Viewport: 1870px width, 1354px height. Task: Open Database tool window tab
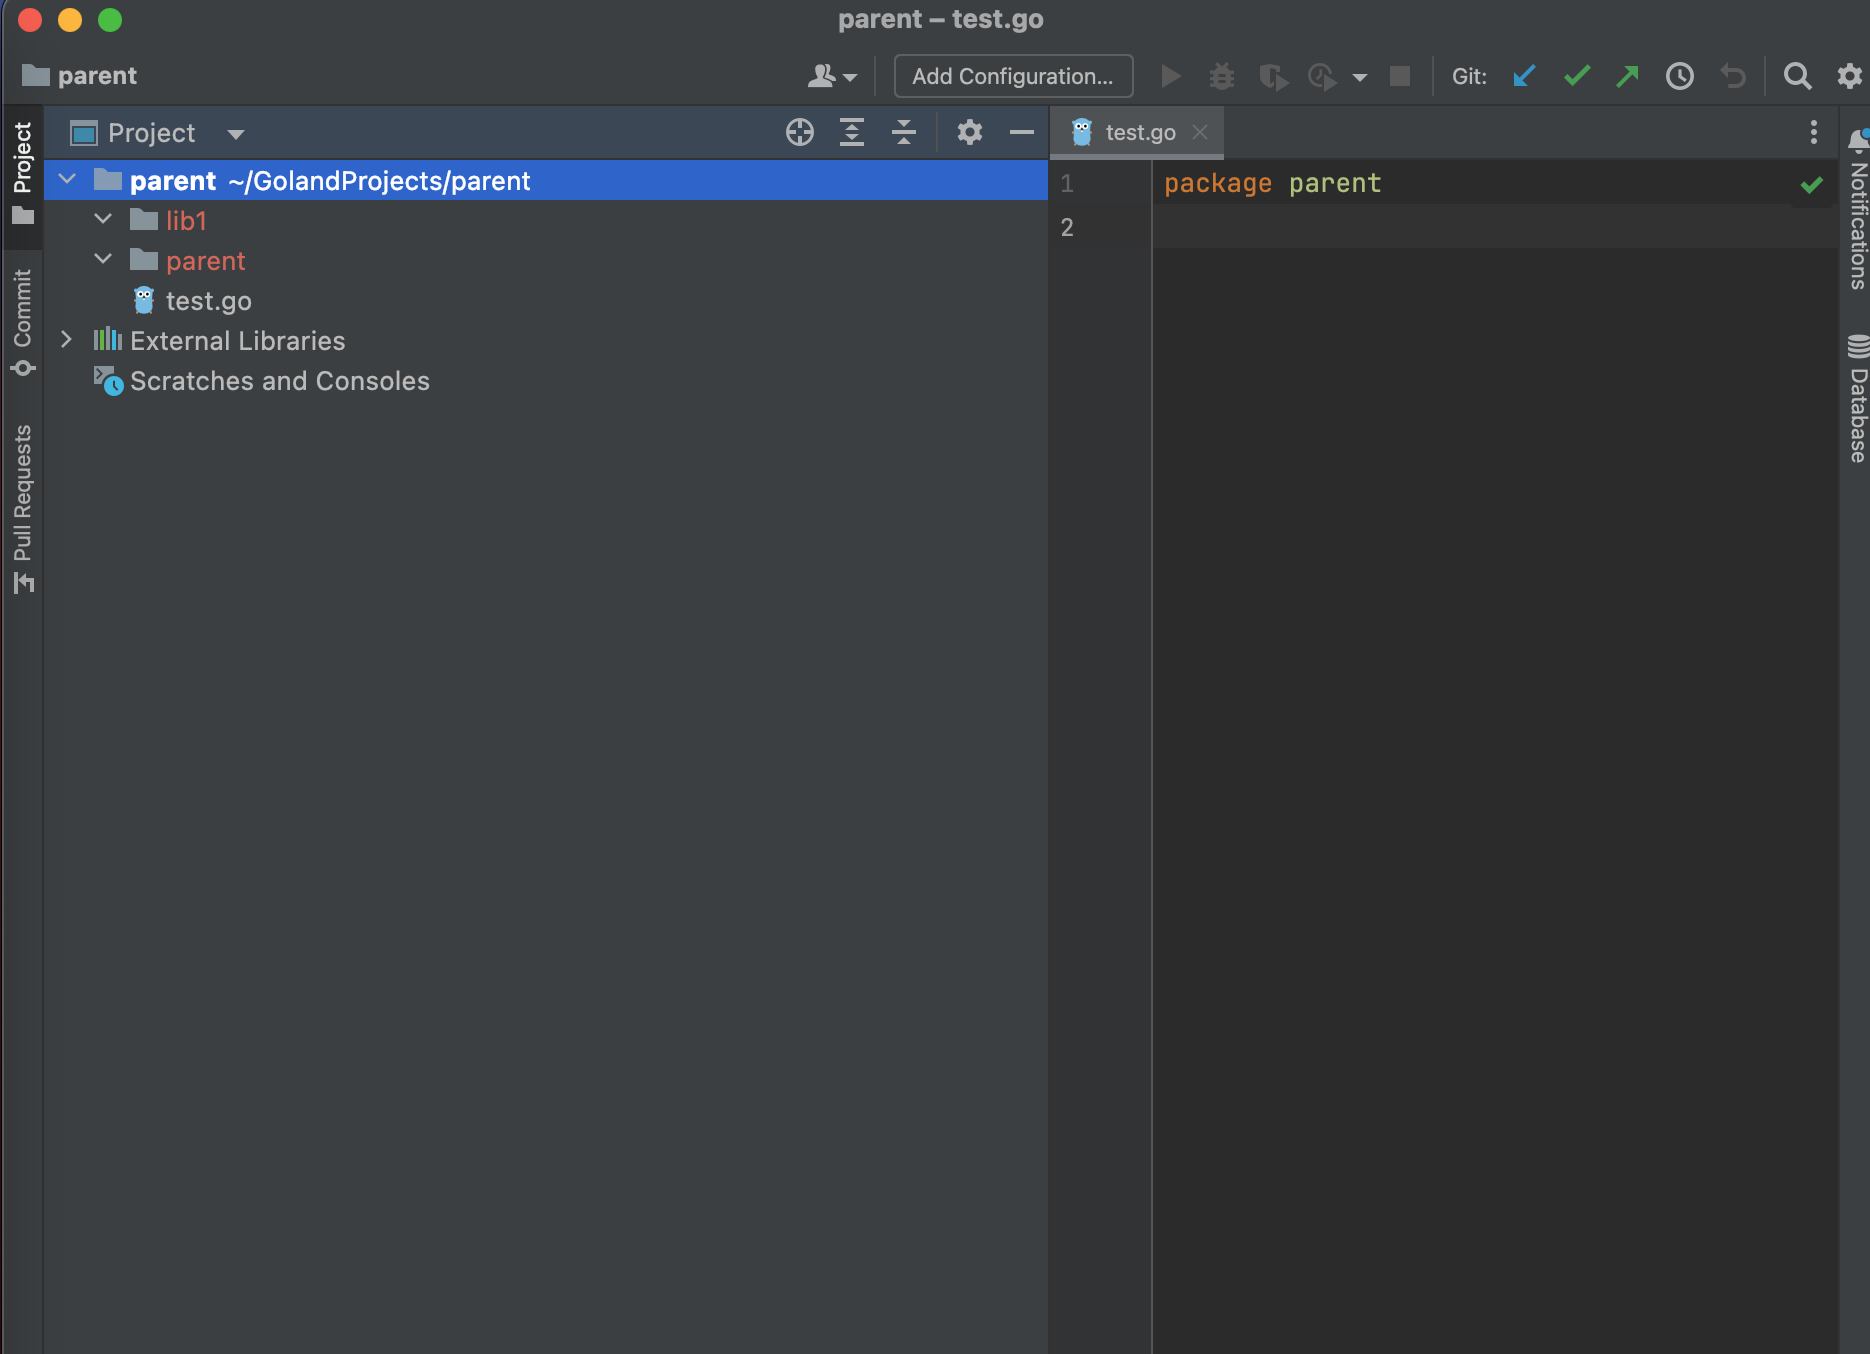click(1858, 399)
